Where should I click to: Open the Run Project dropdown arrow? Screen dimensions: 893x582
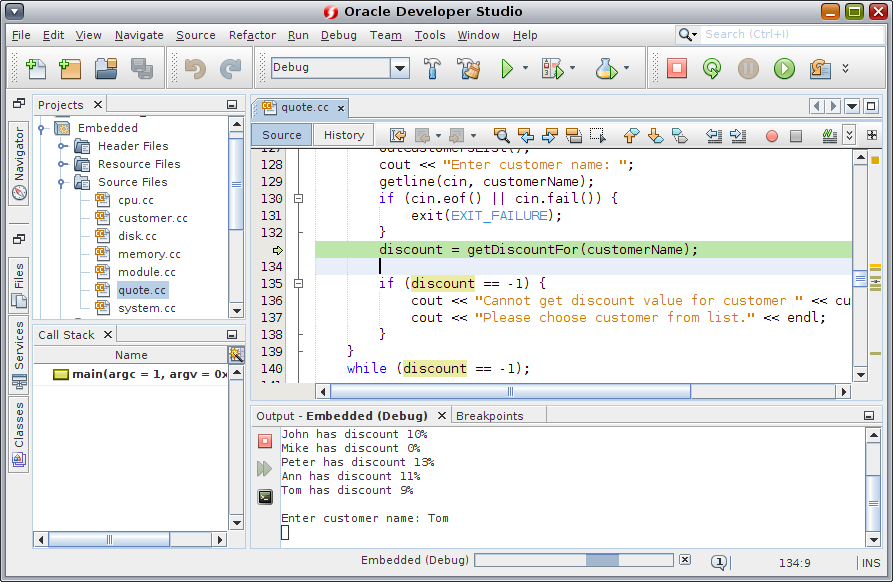point(525,68)
